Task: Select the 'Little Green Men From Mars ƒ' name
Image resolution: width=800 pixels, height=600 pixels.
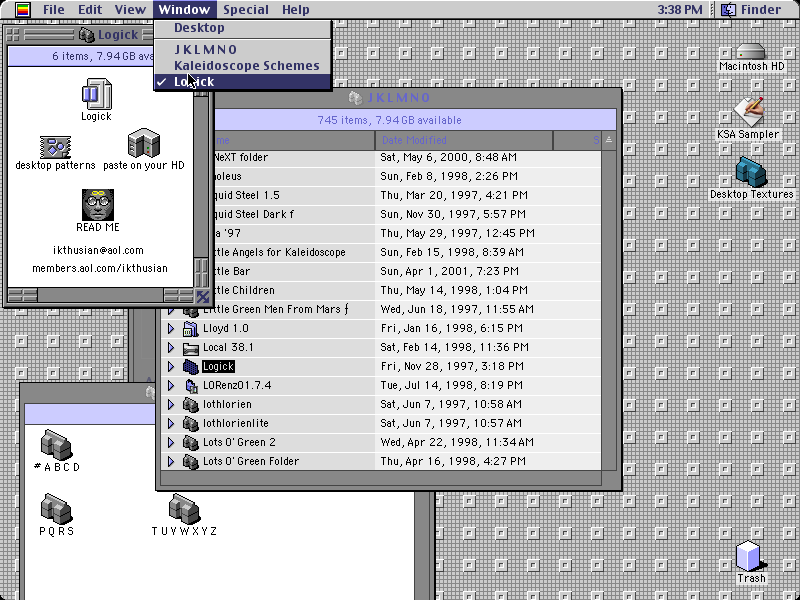Action: pos(276,310)
